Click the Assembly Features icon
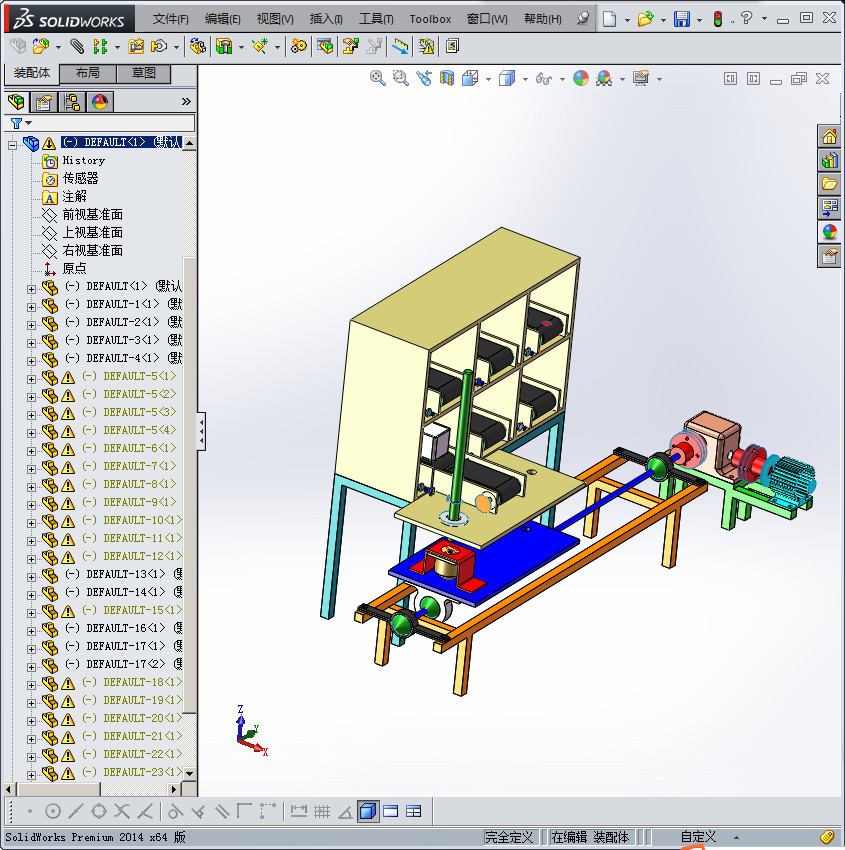The image size is (845, 850). click(224, 46)
